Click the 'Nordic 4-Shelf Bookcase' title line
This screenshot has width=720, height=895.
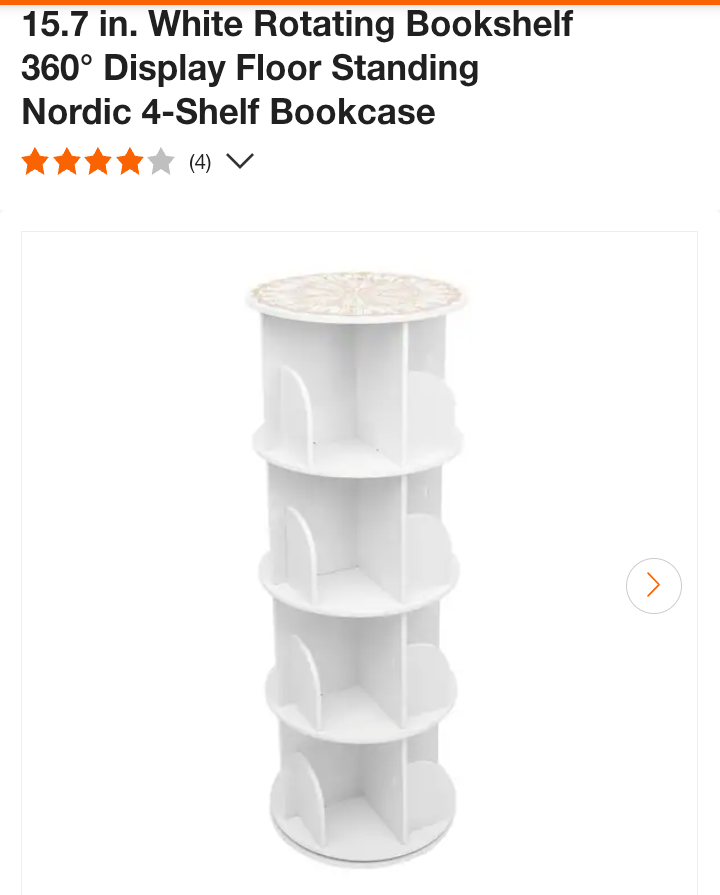[228, 111]
